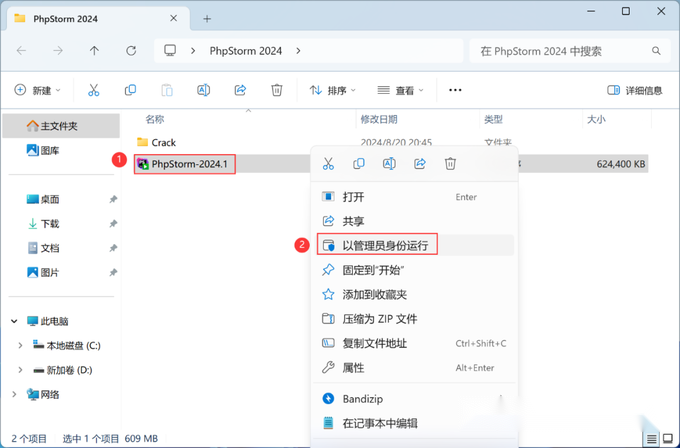Expand the 本地磁盘 (C:) tree node
Screen dimensions: 680x448
pyautogui.click(x=20, y=346)
